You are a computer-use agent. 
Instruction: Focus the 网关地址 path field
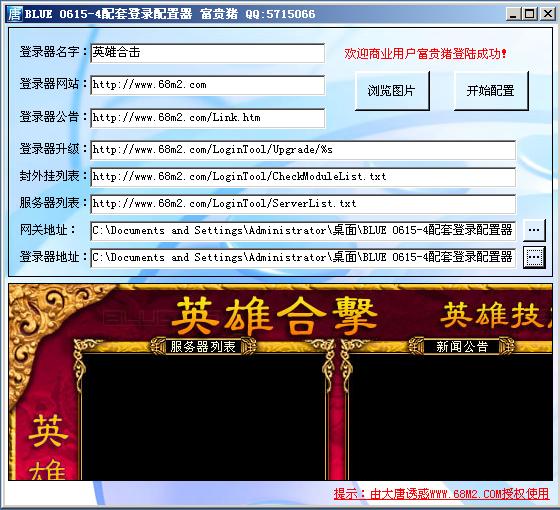[x=303, y=231]
